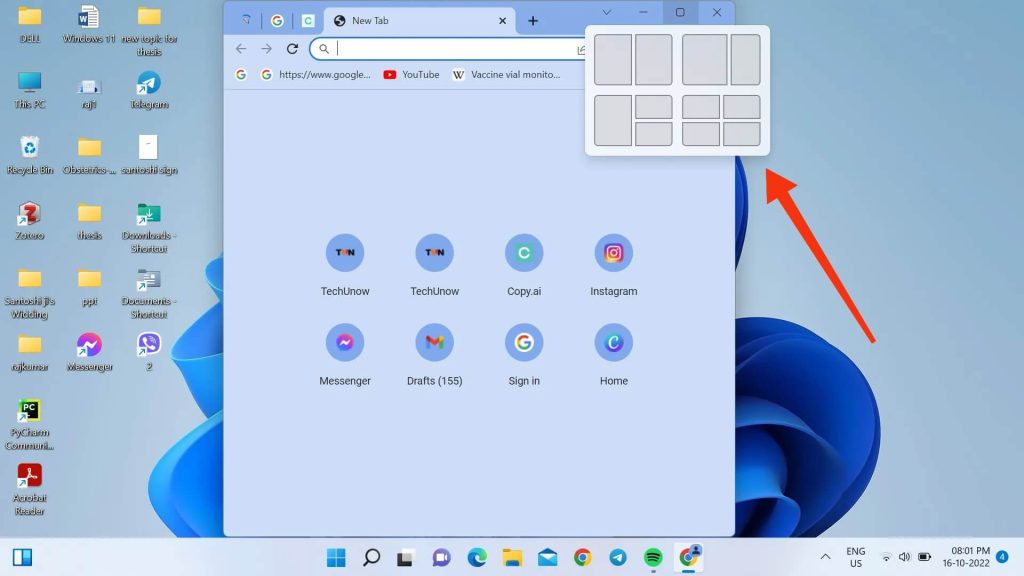This screenshot has height=576, width=1024.
Task: Select the Acrobat Reader desktop shortcut
Action: [x=29, y=490]
